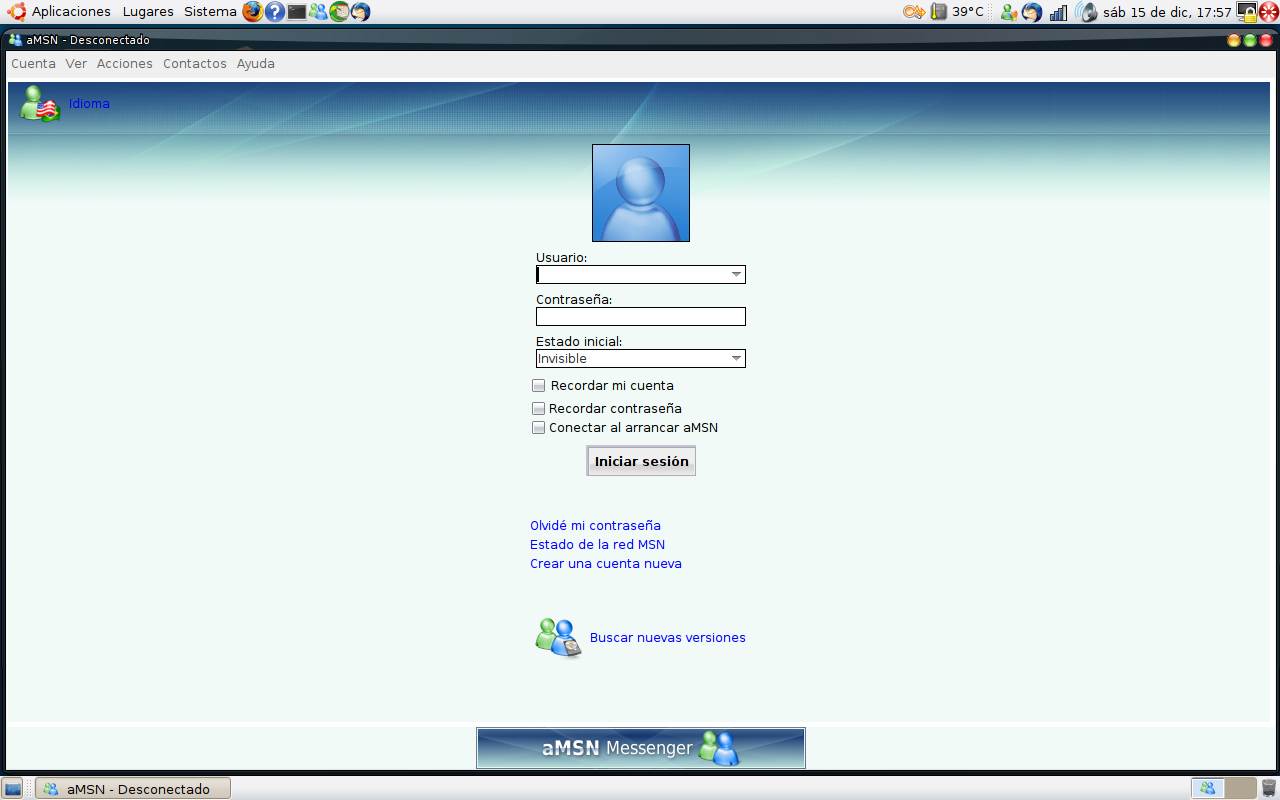Open the Estado de la red MSN link

[x=597, y=545]
